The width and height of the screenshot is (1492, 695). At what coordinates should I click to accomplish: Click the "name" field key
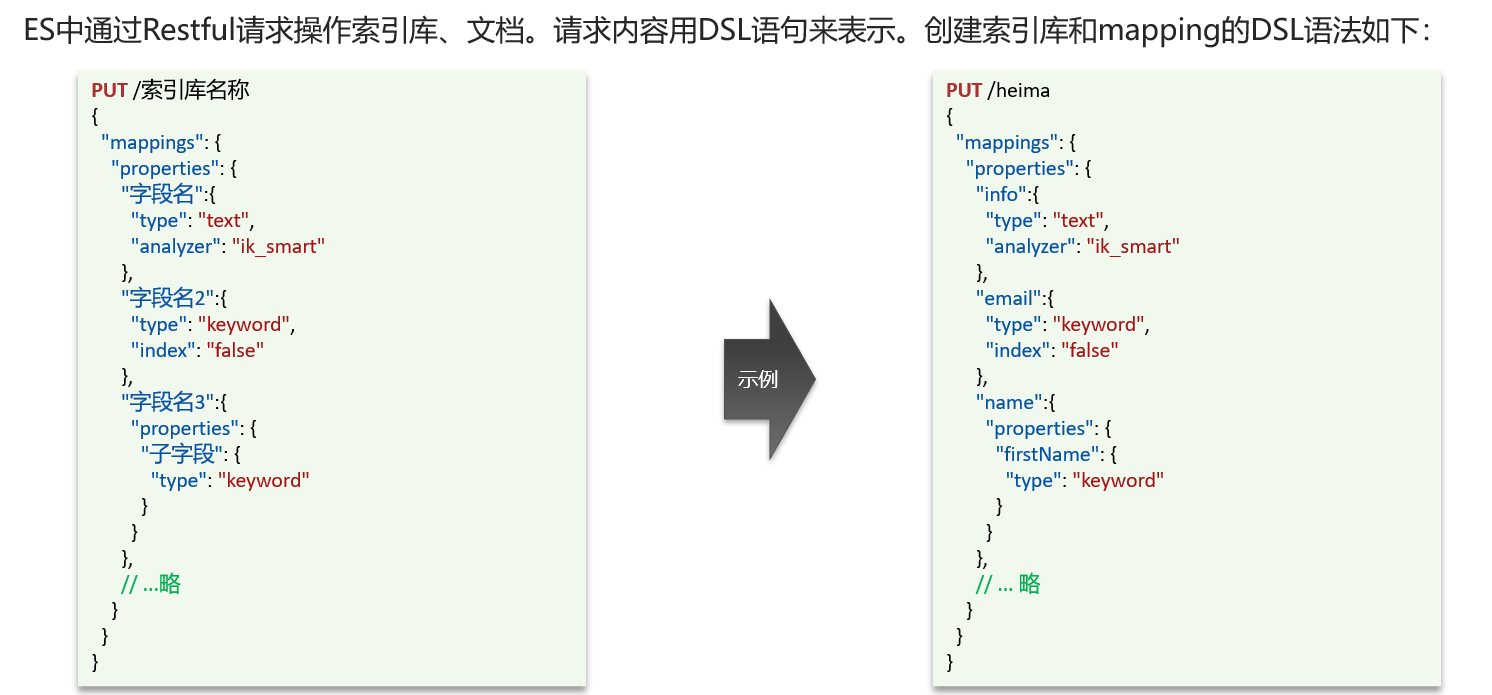(1008, 402)
